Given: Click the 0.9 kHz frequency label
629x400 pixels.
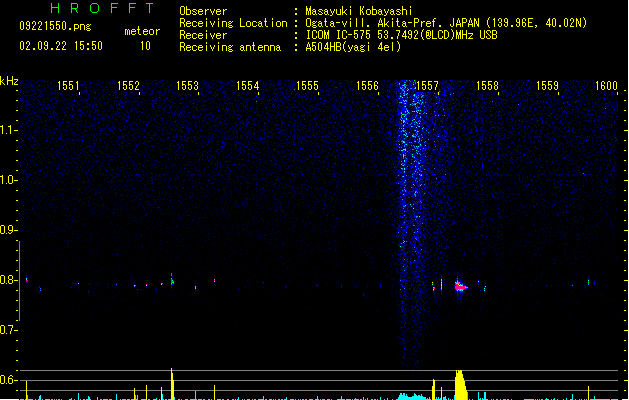Looking at the screenshot, I should (8, 230).
